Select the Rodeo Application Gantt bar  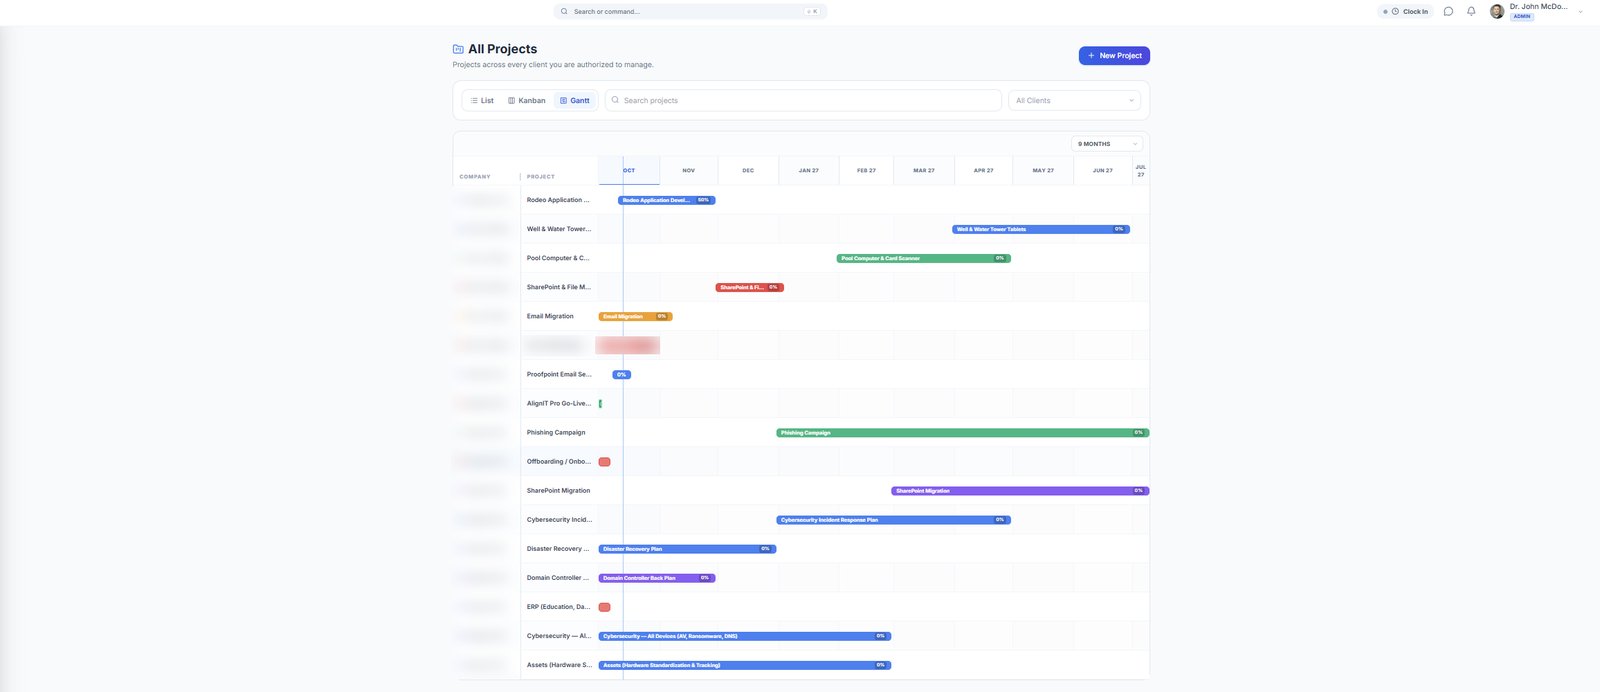coord(667,200)
